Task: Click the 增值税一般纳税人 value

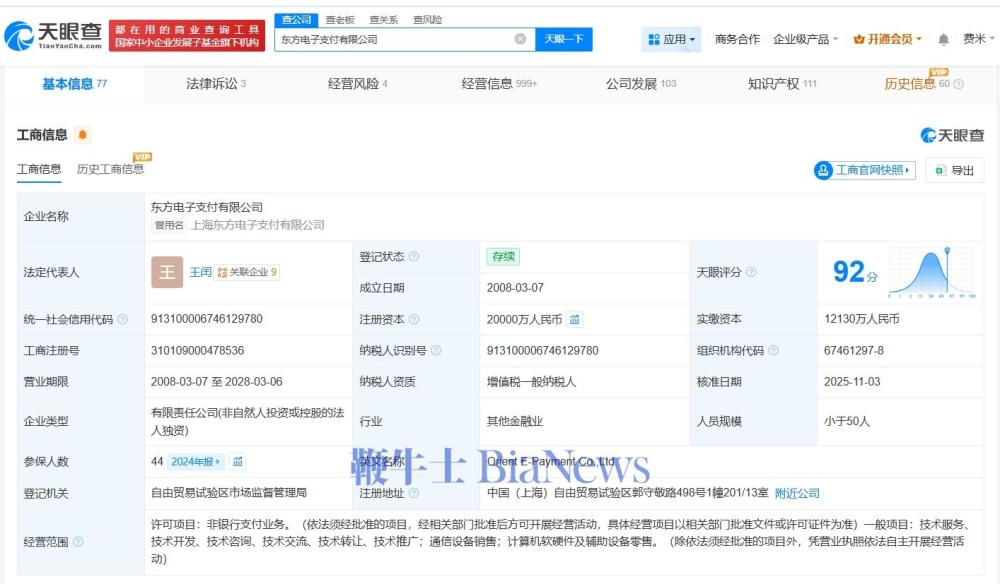Action: tap(531, 381)
